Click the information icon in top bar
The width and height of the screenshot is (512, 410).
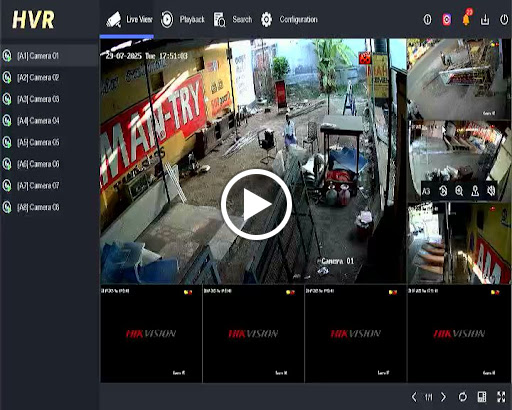[427, 20]
